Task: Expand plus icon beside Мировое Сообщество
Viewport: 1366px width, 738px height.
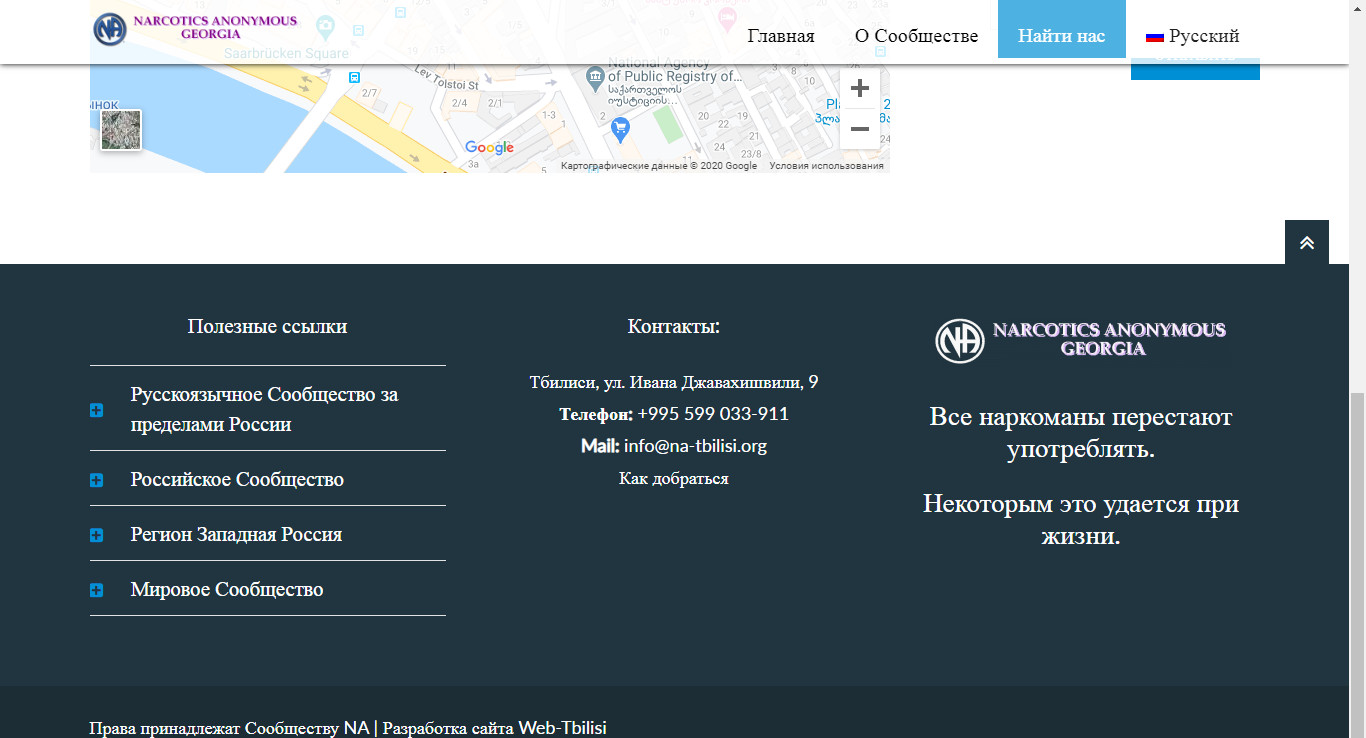Action: 96,590
